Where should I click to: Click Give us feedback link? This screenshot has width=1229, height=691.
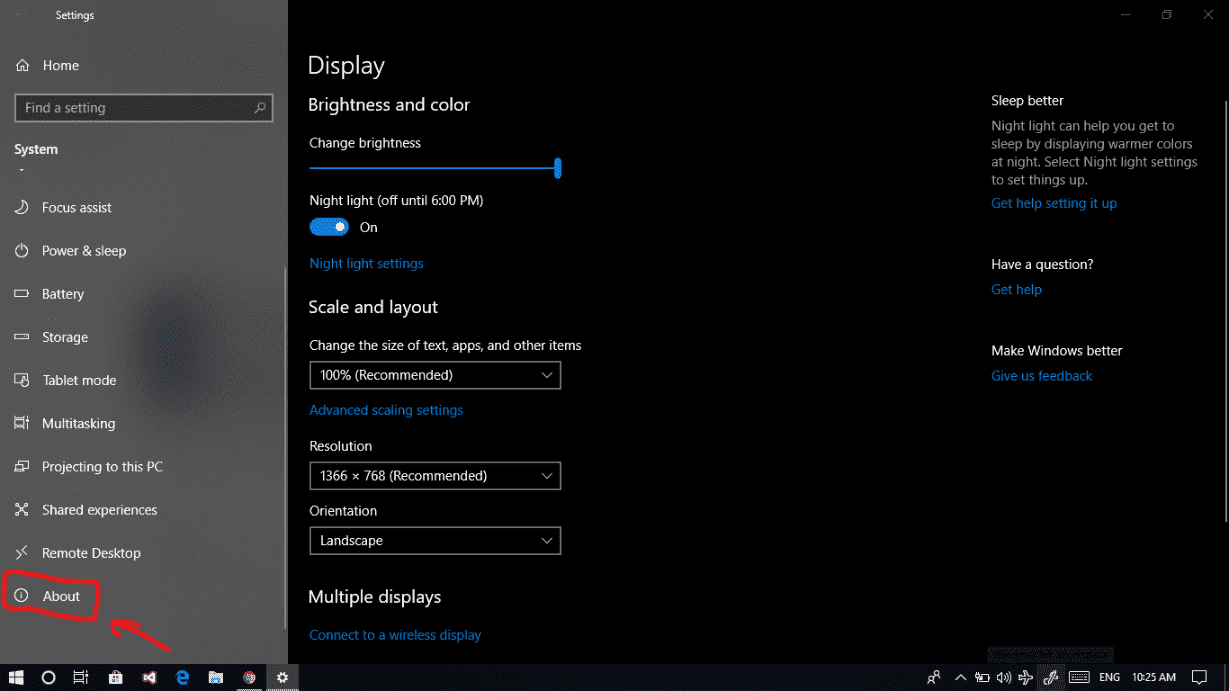[1041, 376]
